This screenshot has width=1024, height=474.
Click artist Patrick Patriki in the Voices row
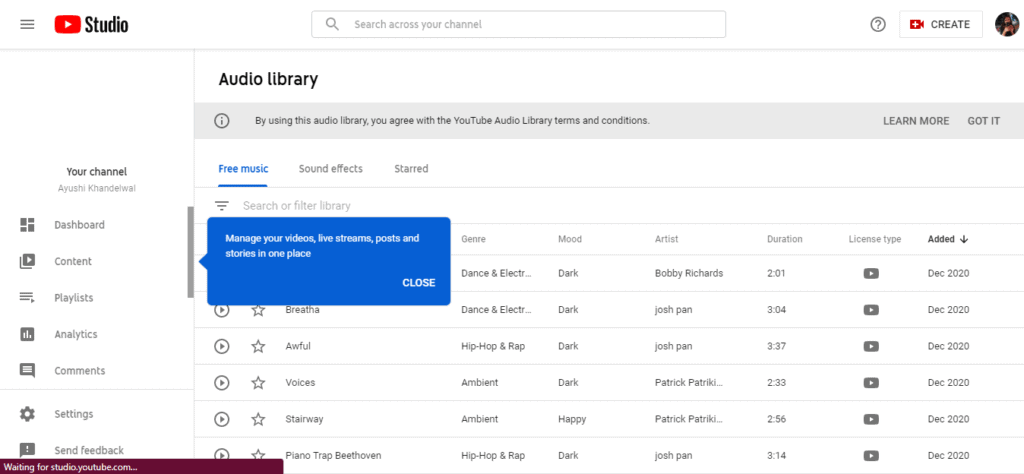coord(689,383)
